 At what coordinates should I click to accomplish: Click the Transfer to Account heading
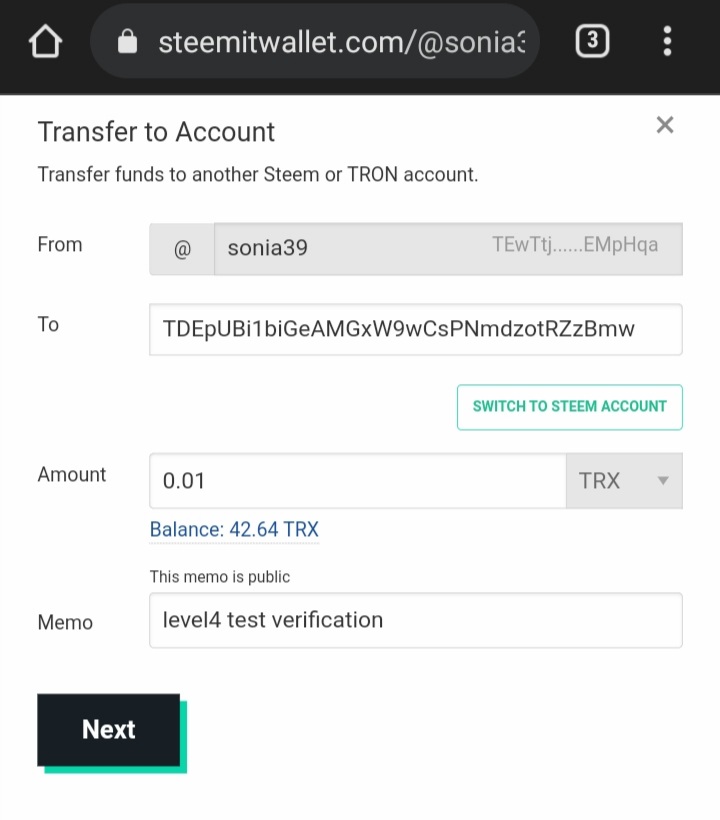(x=156, y=132)
